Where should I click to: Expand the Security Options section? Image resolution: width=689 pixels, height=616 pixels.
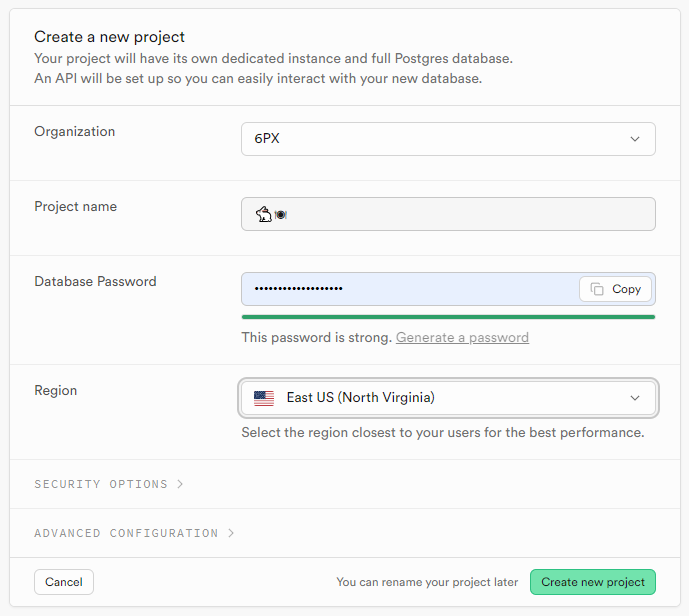point(100,484)
